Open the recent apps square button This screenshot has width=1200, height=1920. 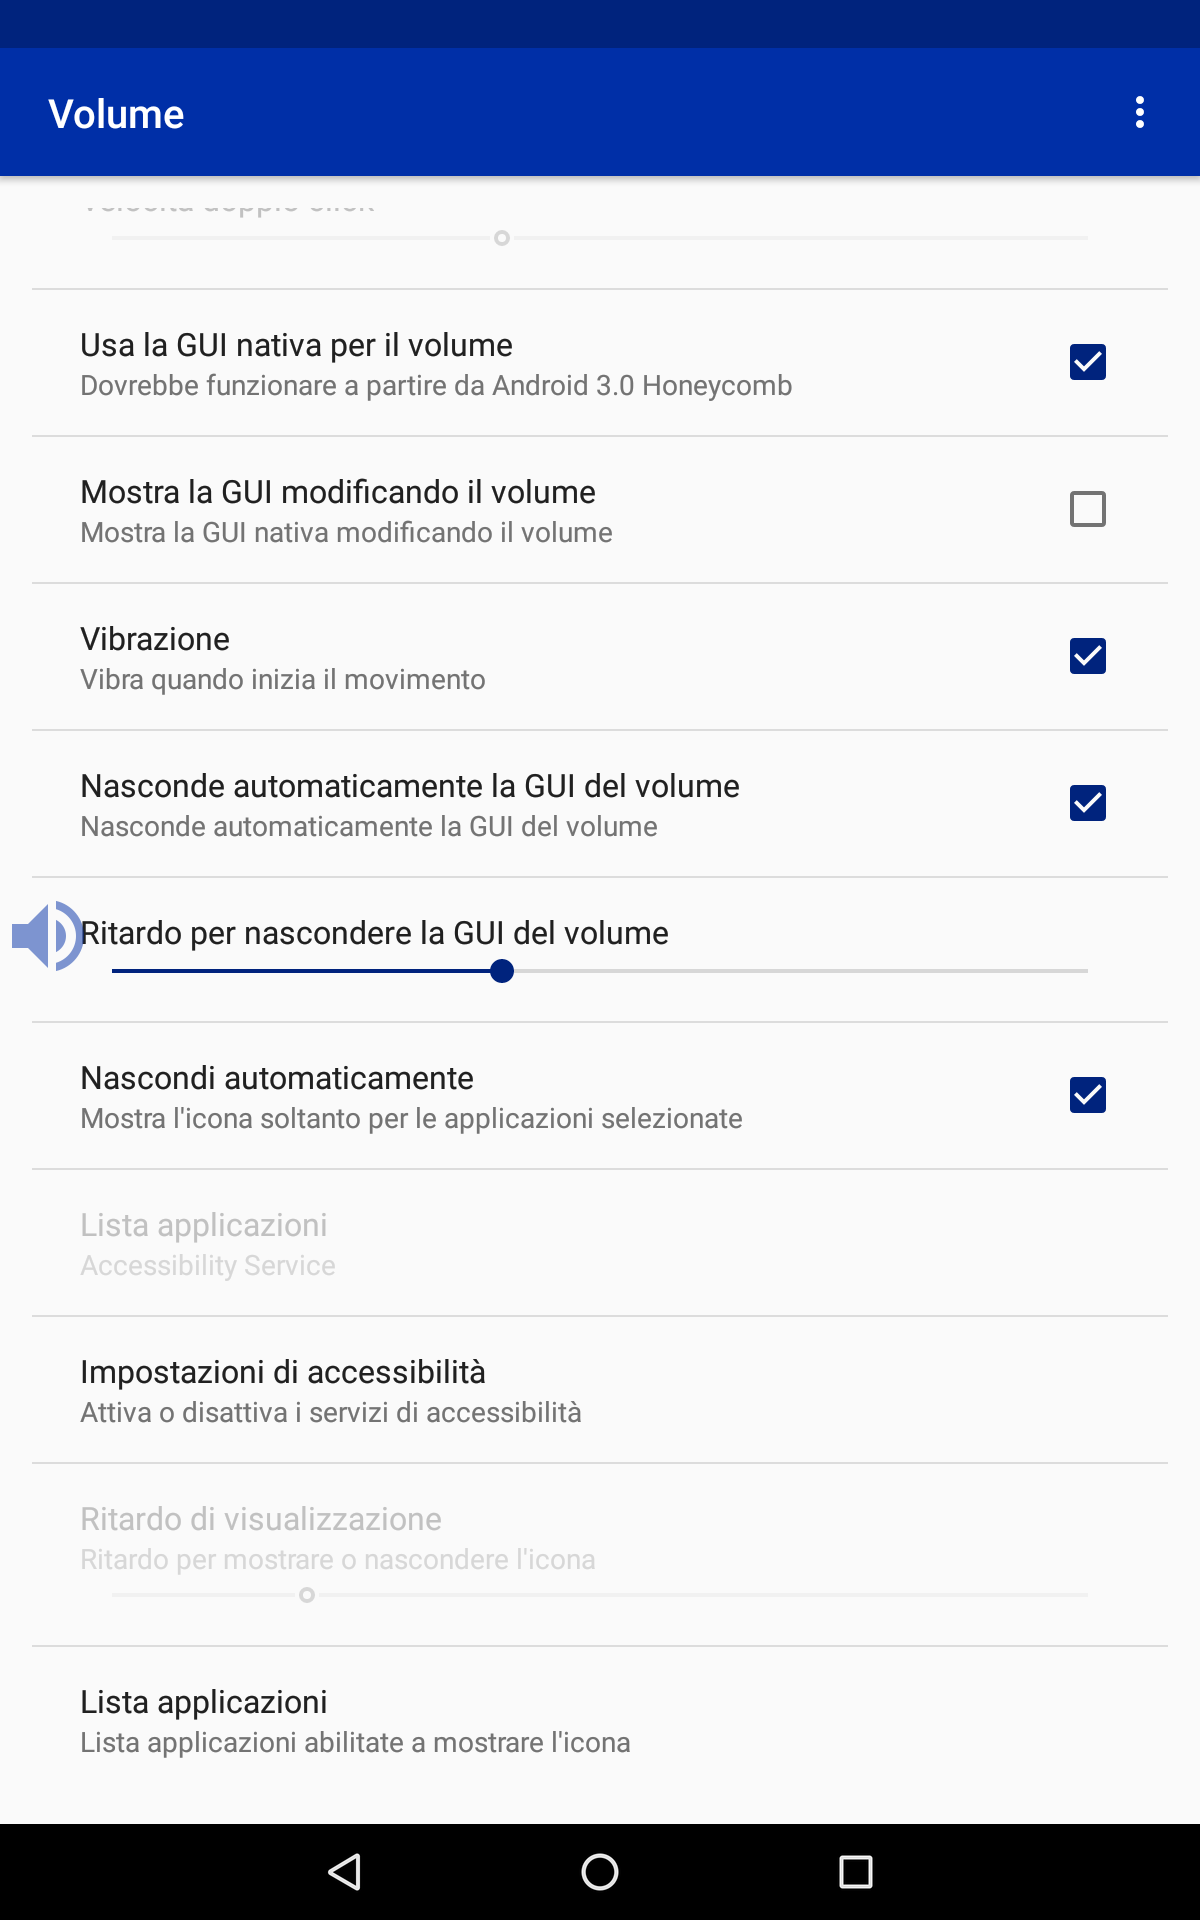coord(856,1871)
